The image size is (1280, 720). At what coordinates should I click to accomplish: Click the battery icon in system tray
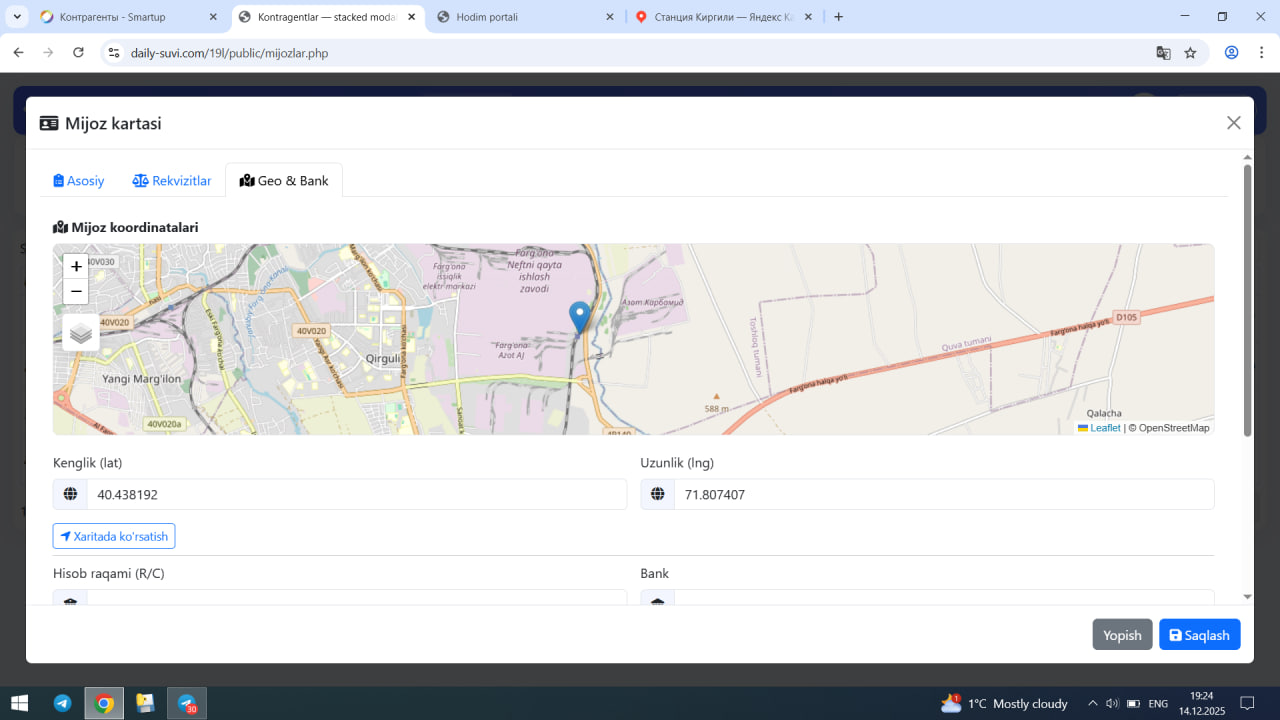point(1131,703)
